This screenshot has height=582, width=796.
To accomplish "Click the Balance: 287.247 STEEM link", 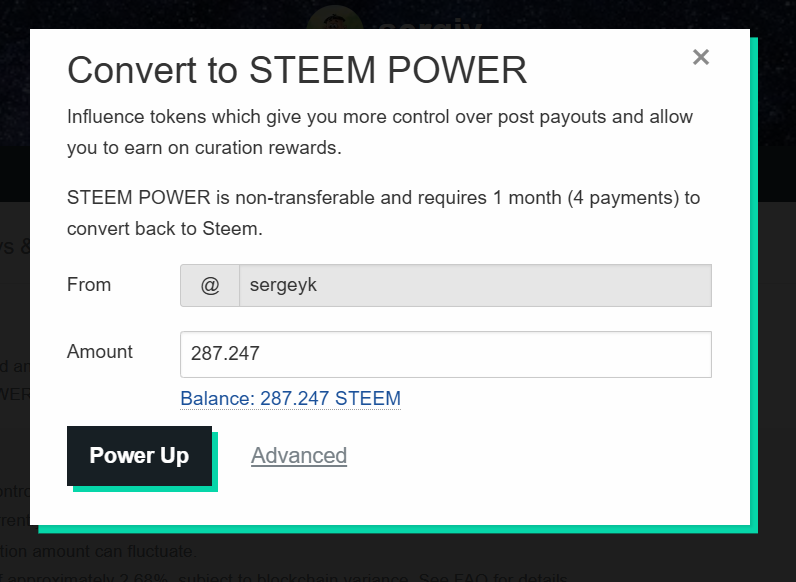I will [x=290, y=398].
